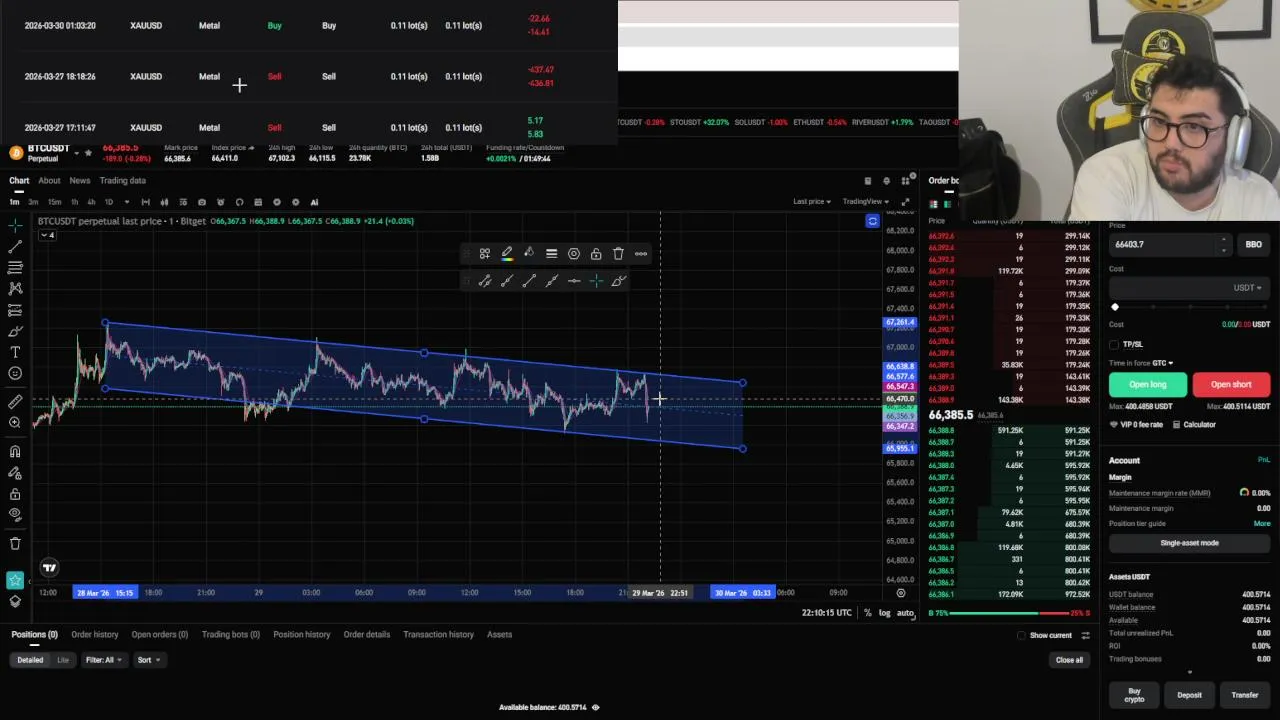Select the 1D timeframe
Screen dimensions: 1280x720
tap(109, 202)
